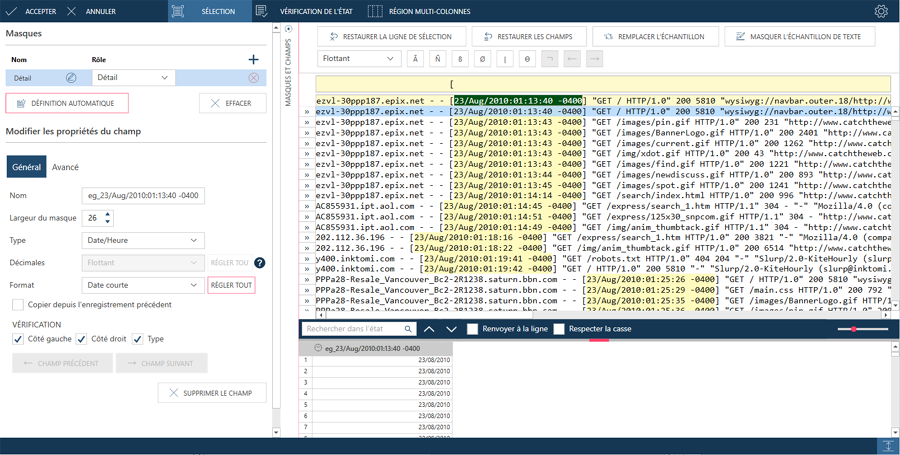Switch to the Avancé tab
900x455 pixels.
pos(65,167)
